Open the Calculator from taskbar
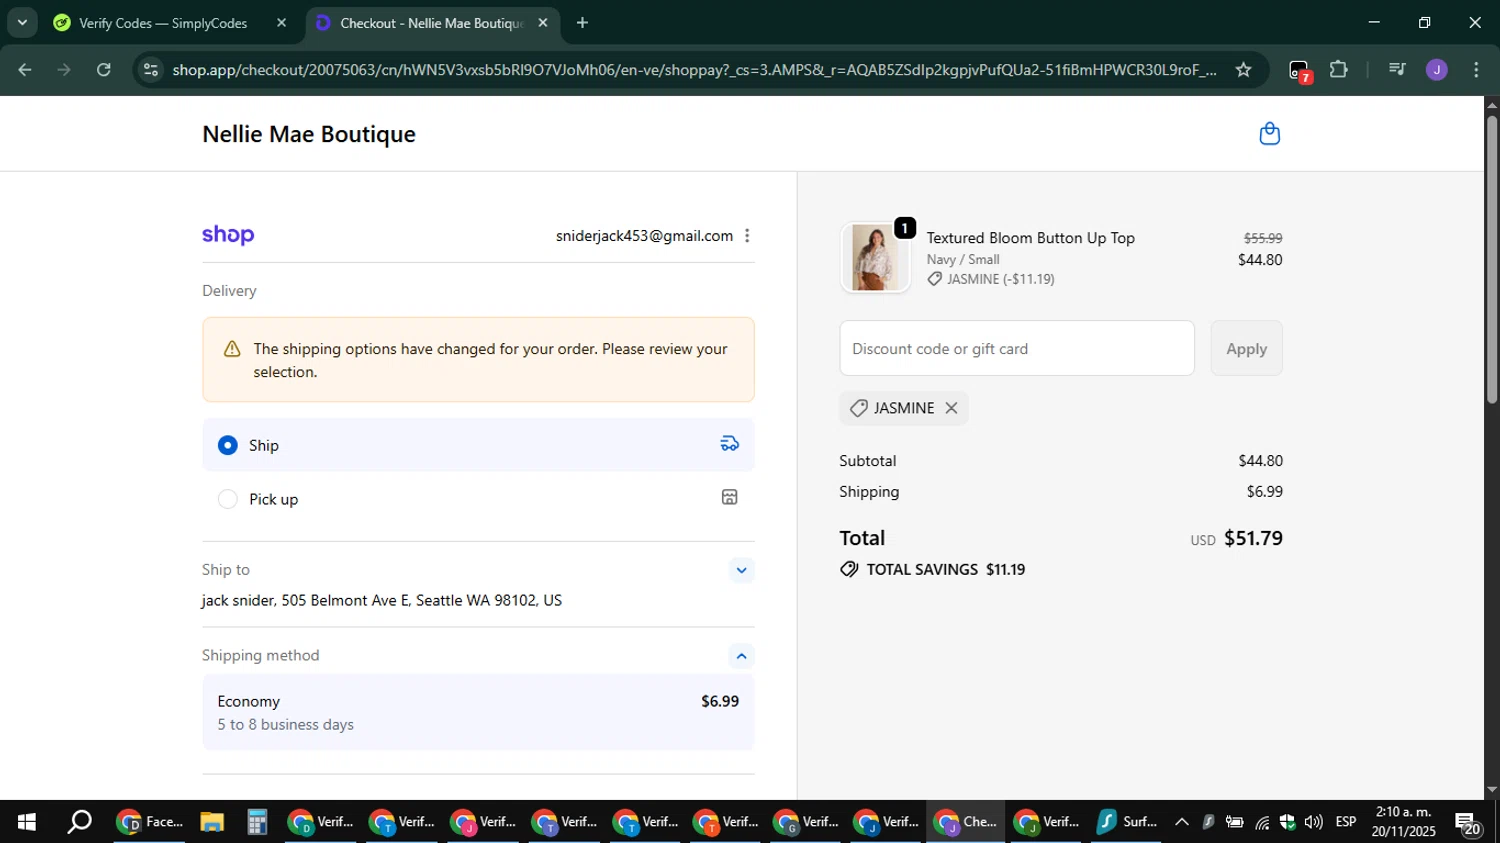This screenshot has width=1500, height=843. point(257,822)
